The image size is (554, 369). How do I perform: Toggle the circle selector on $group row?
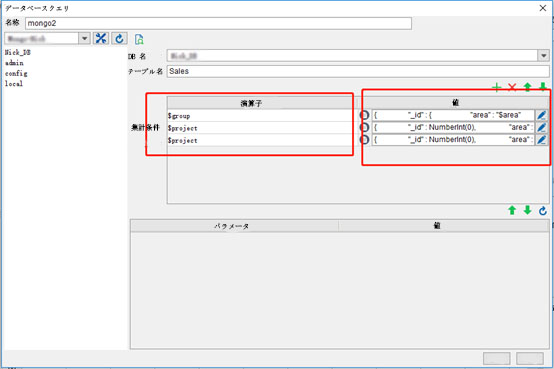coord(364,115)
